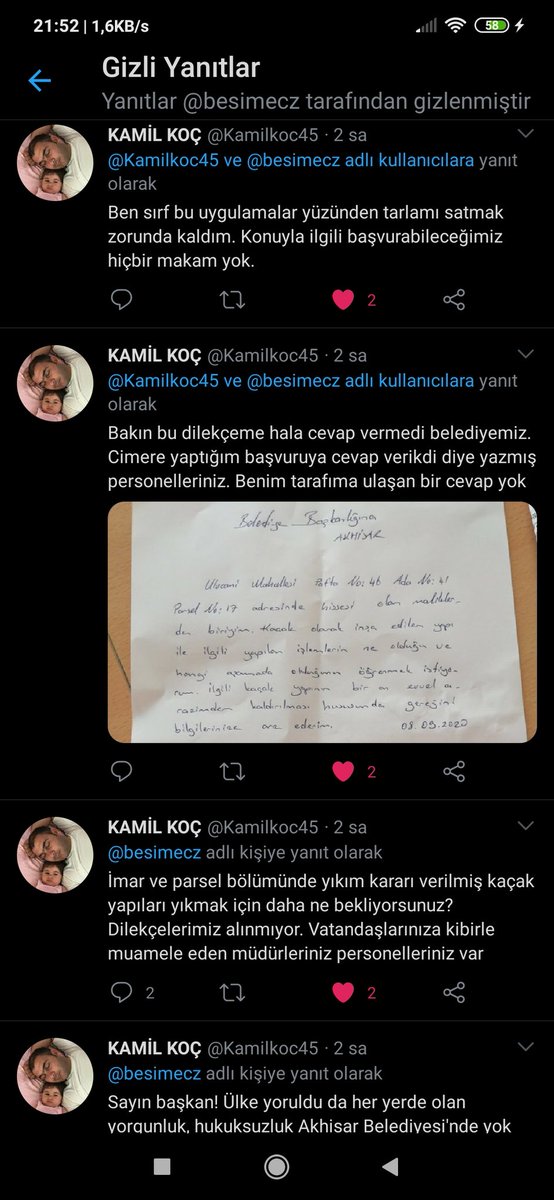Open @besimecz mention in the İmar tweet

pyautogui.click(x=154, y=853)
